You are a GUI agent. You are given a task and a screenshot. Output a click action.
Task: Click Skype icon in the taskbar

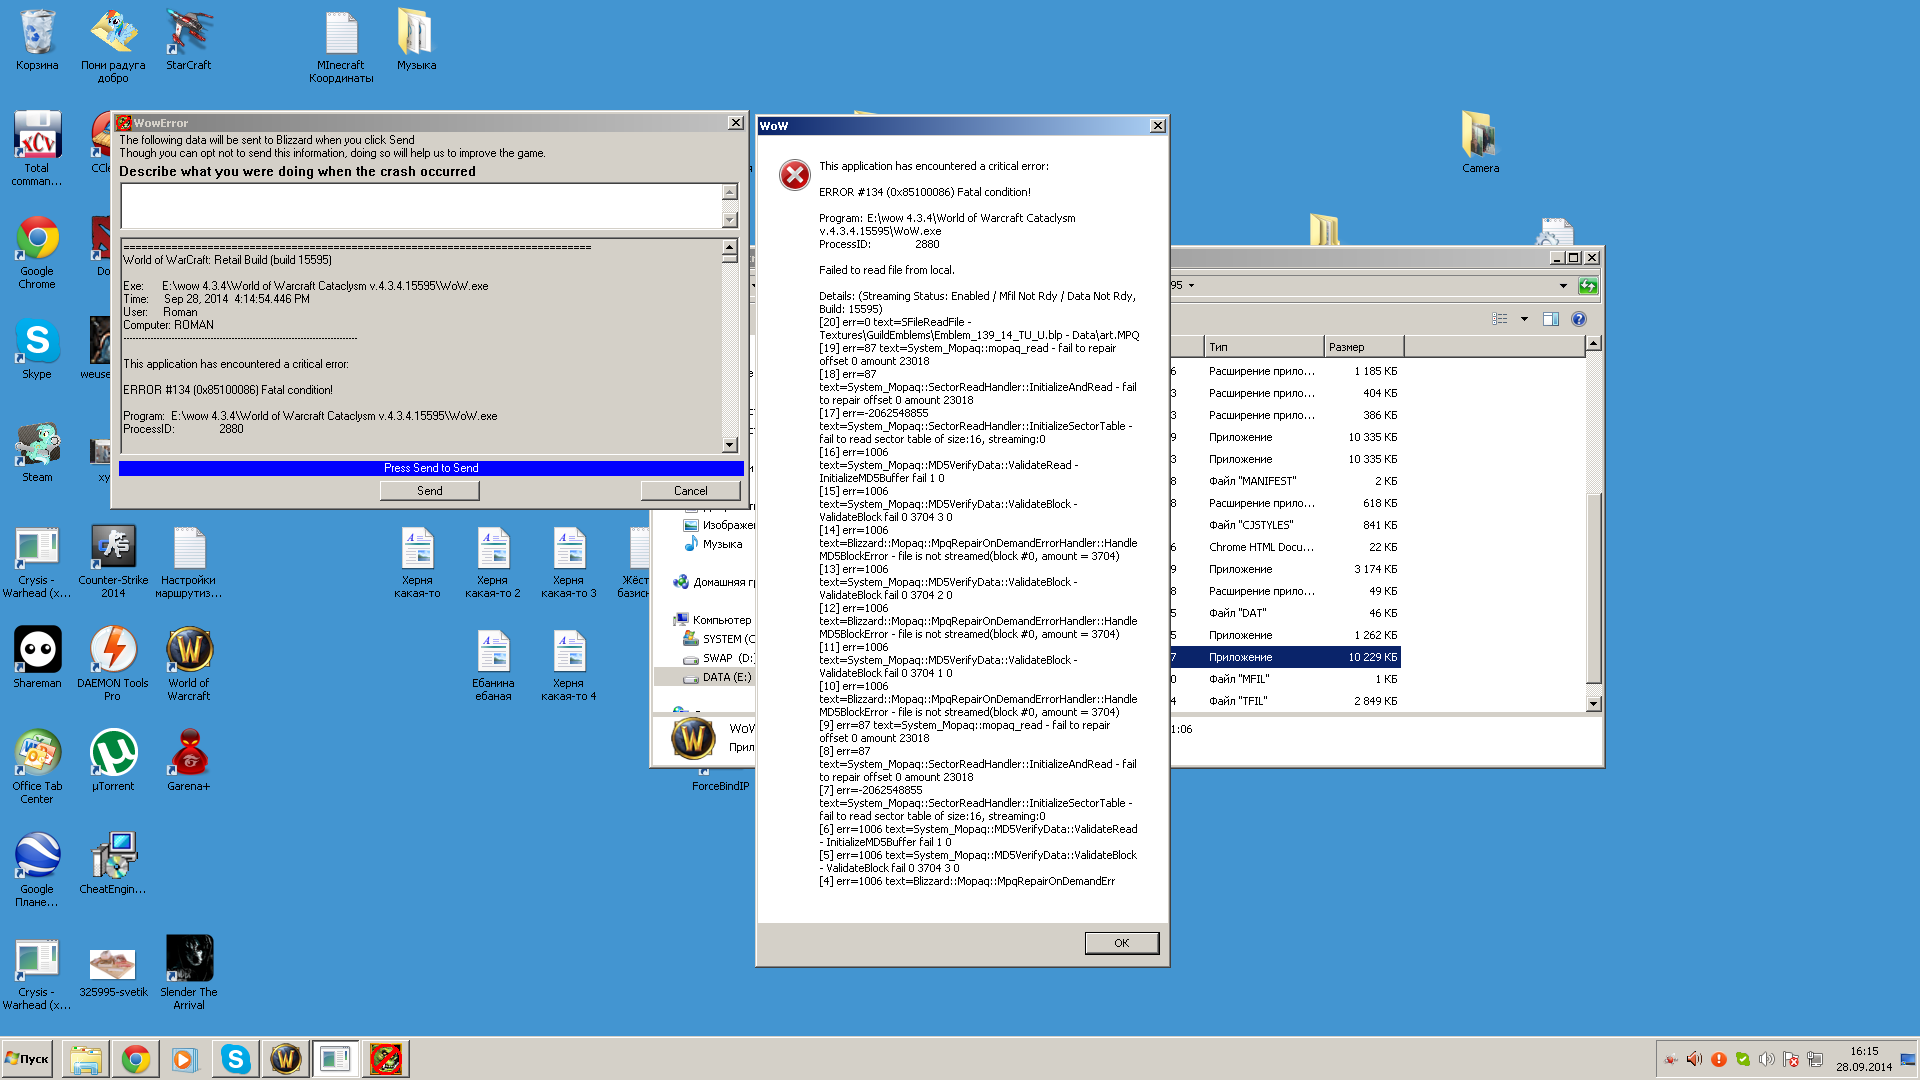click(236, 1059)
